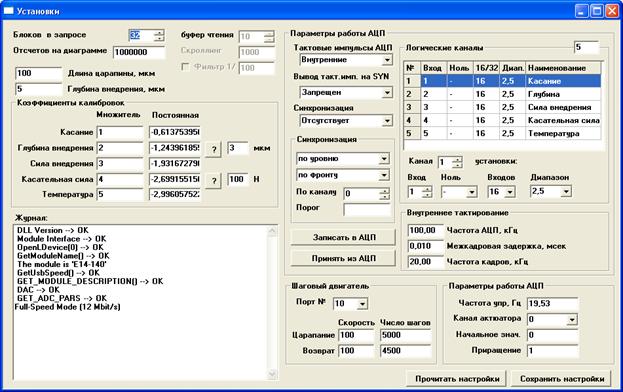Screen dimensions: 623x392
Task: Enable the Фильтр 1/ checkbox
Action: click(x=185, y=67)
